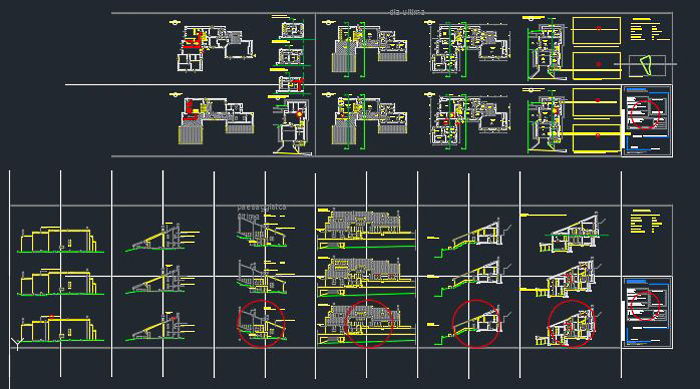Screen dimensions: 700x389
Task: Select the red circle in upper title block
Action: pyautogui.click(x=645, y=114)
